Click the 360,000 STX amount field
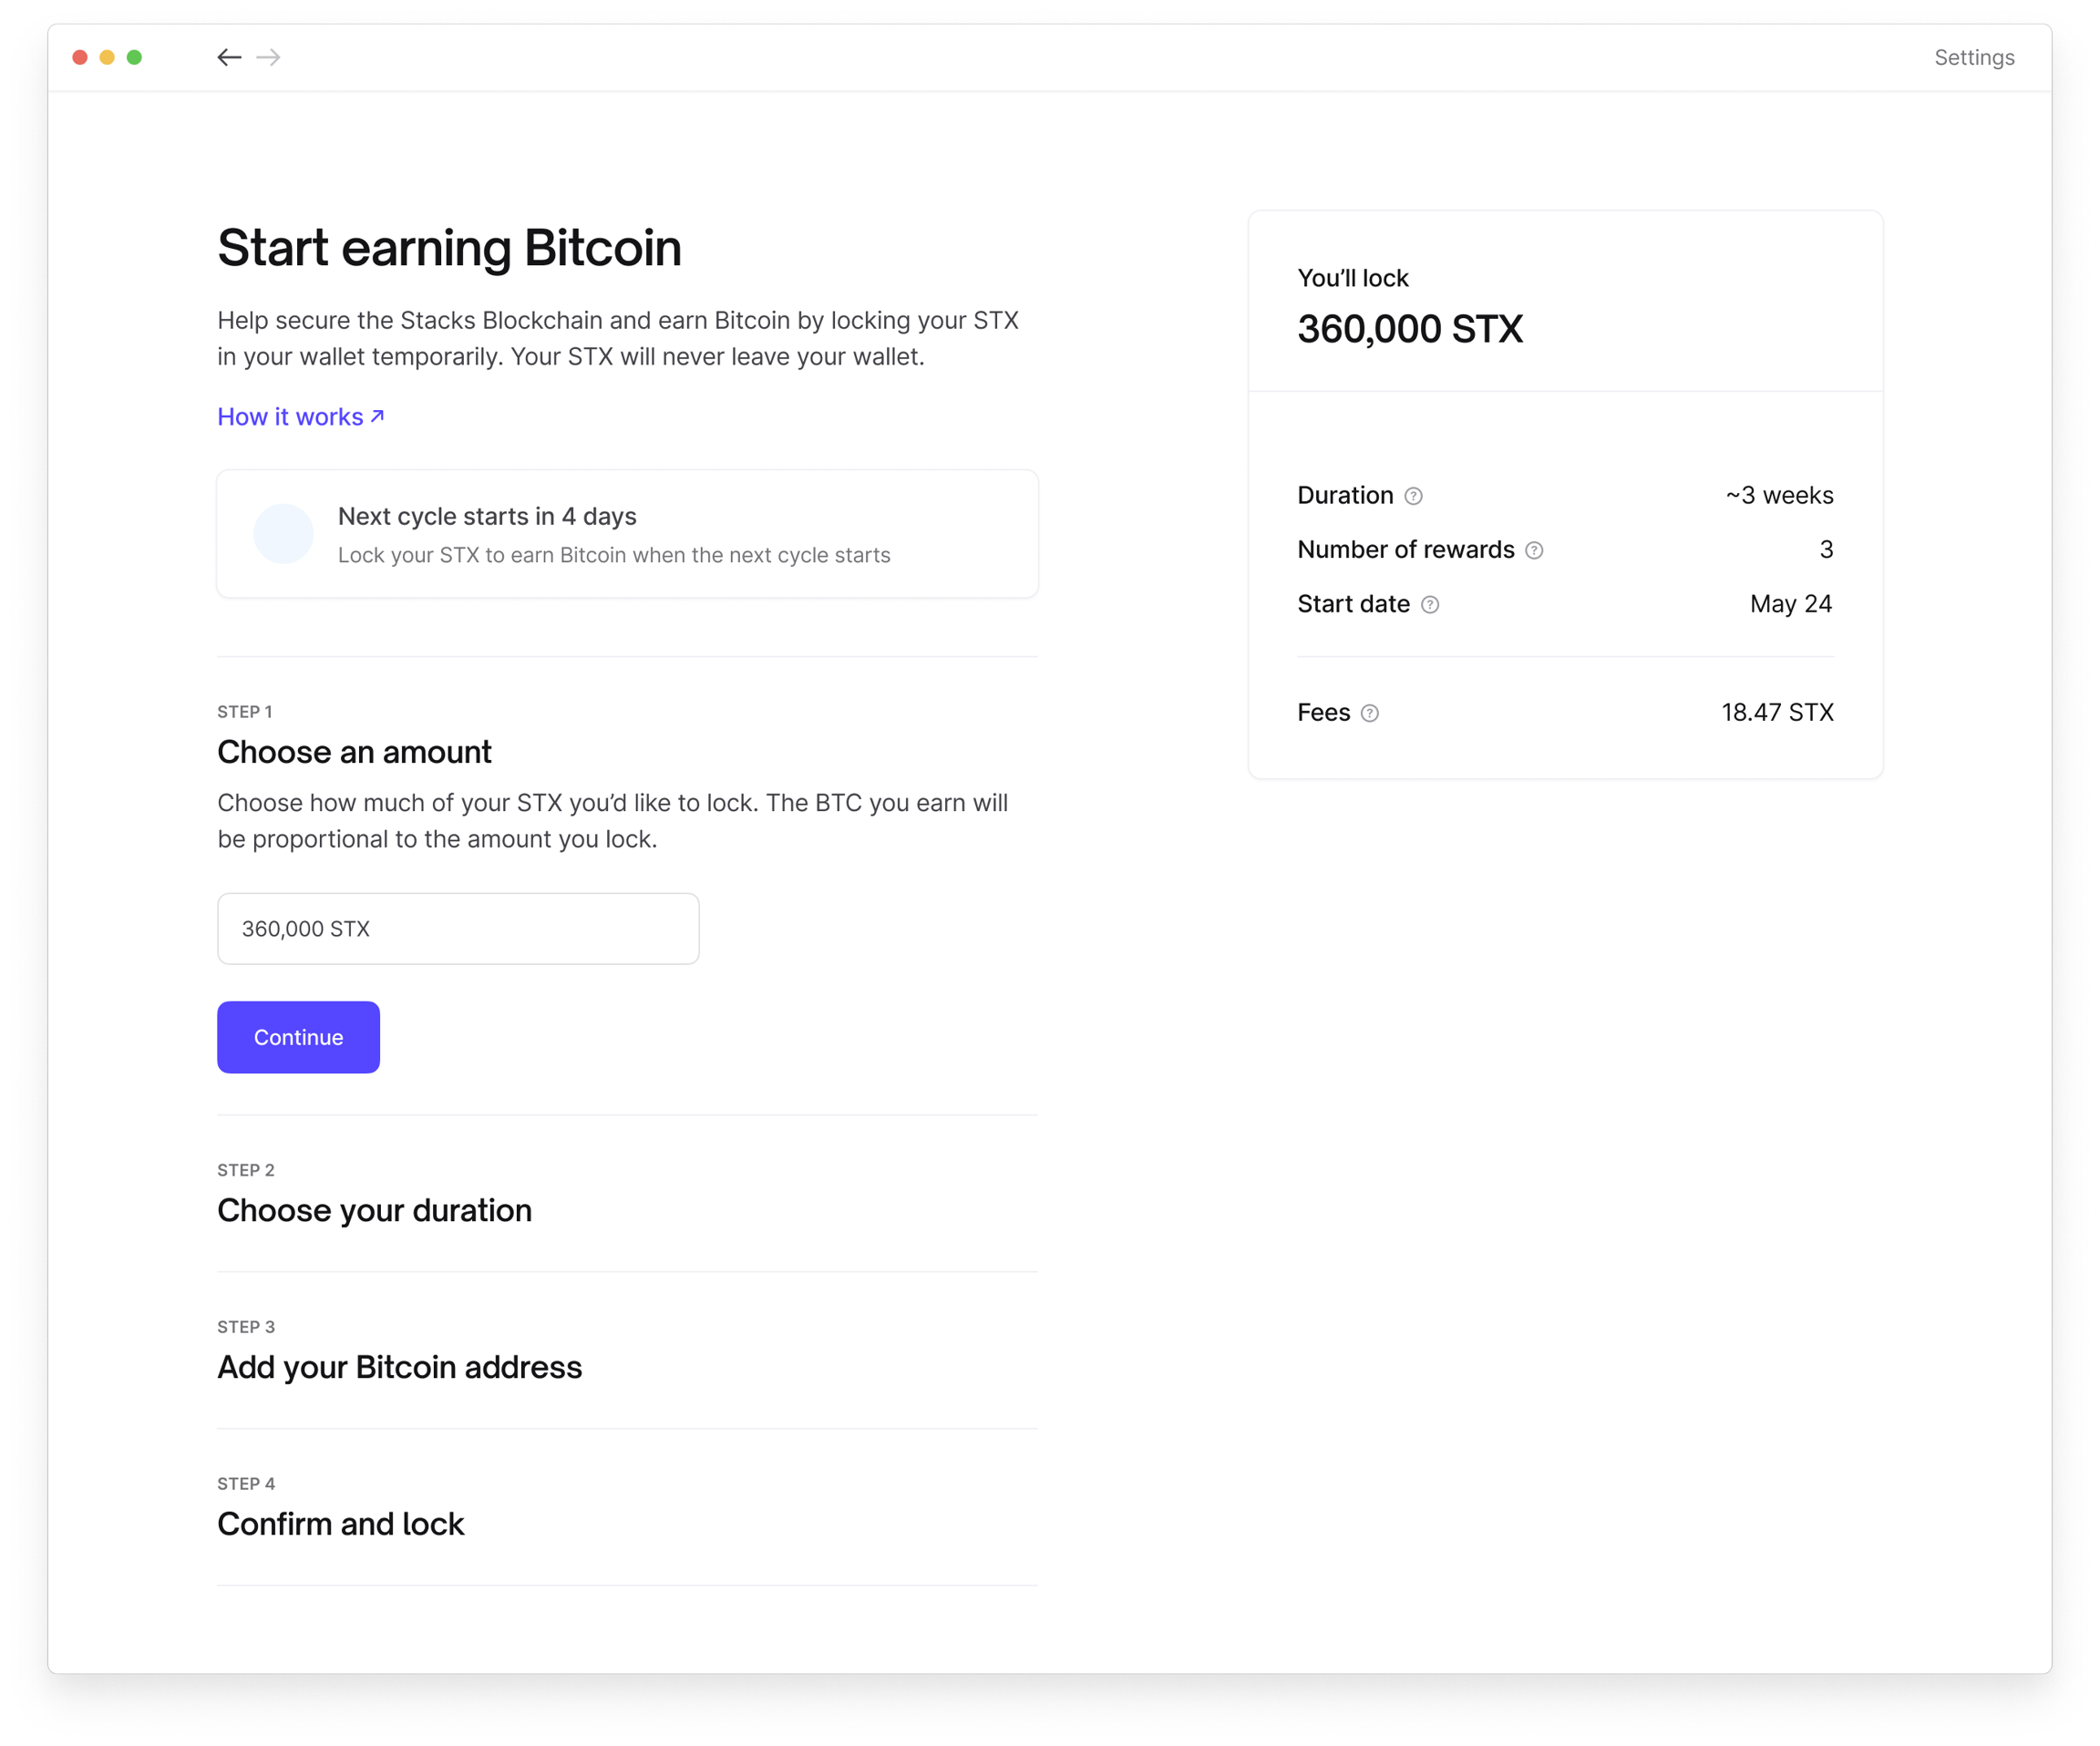Viewport: 2100px width, 1746px height. pos(458,929)
